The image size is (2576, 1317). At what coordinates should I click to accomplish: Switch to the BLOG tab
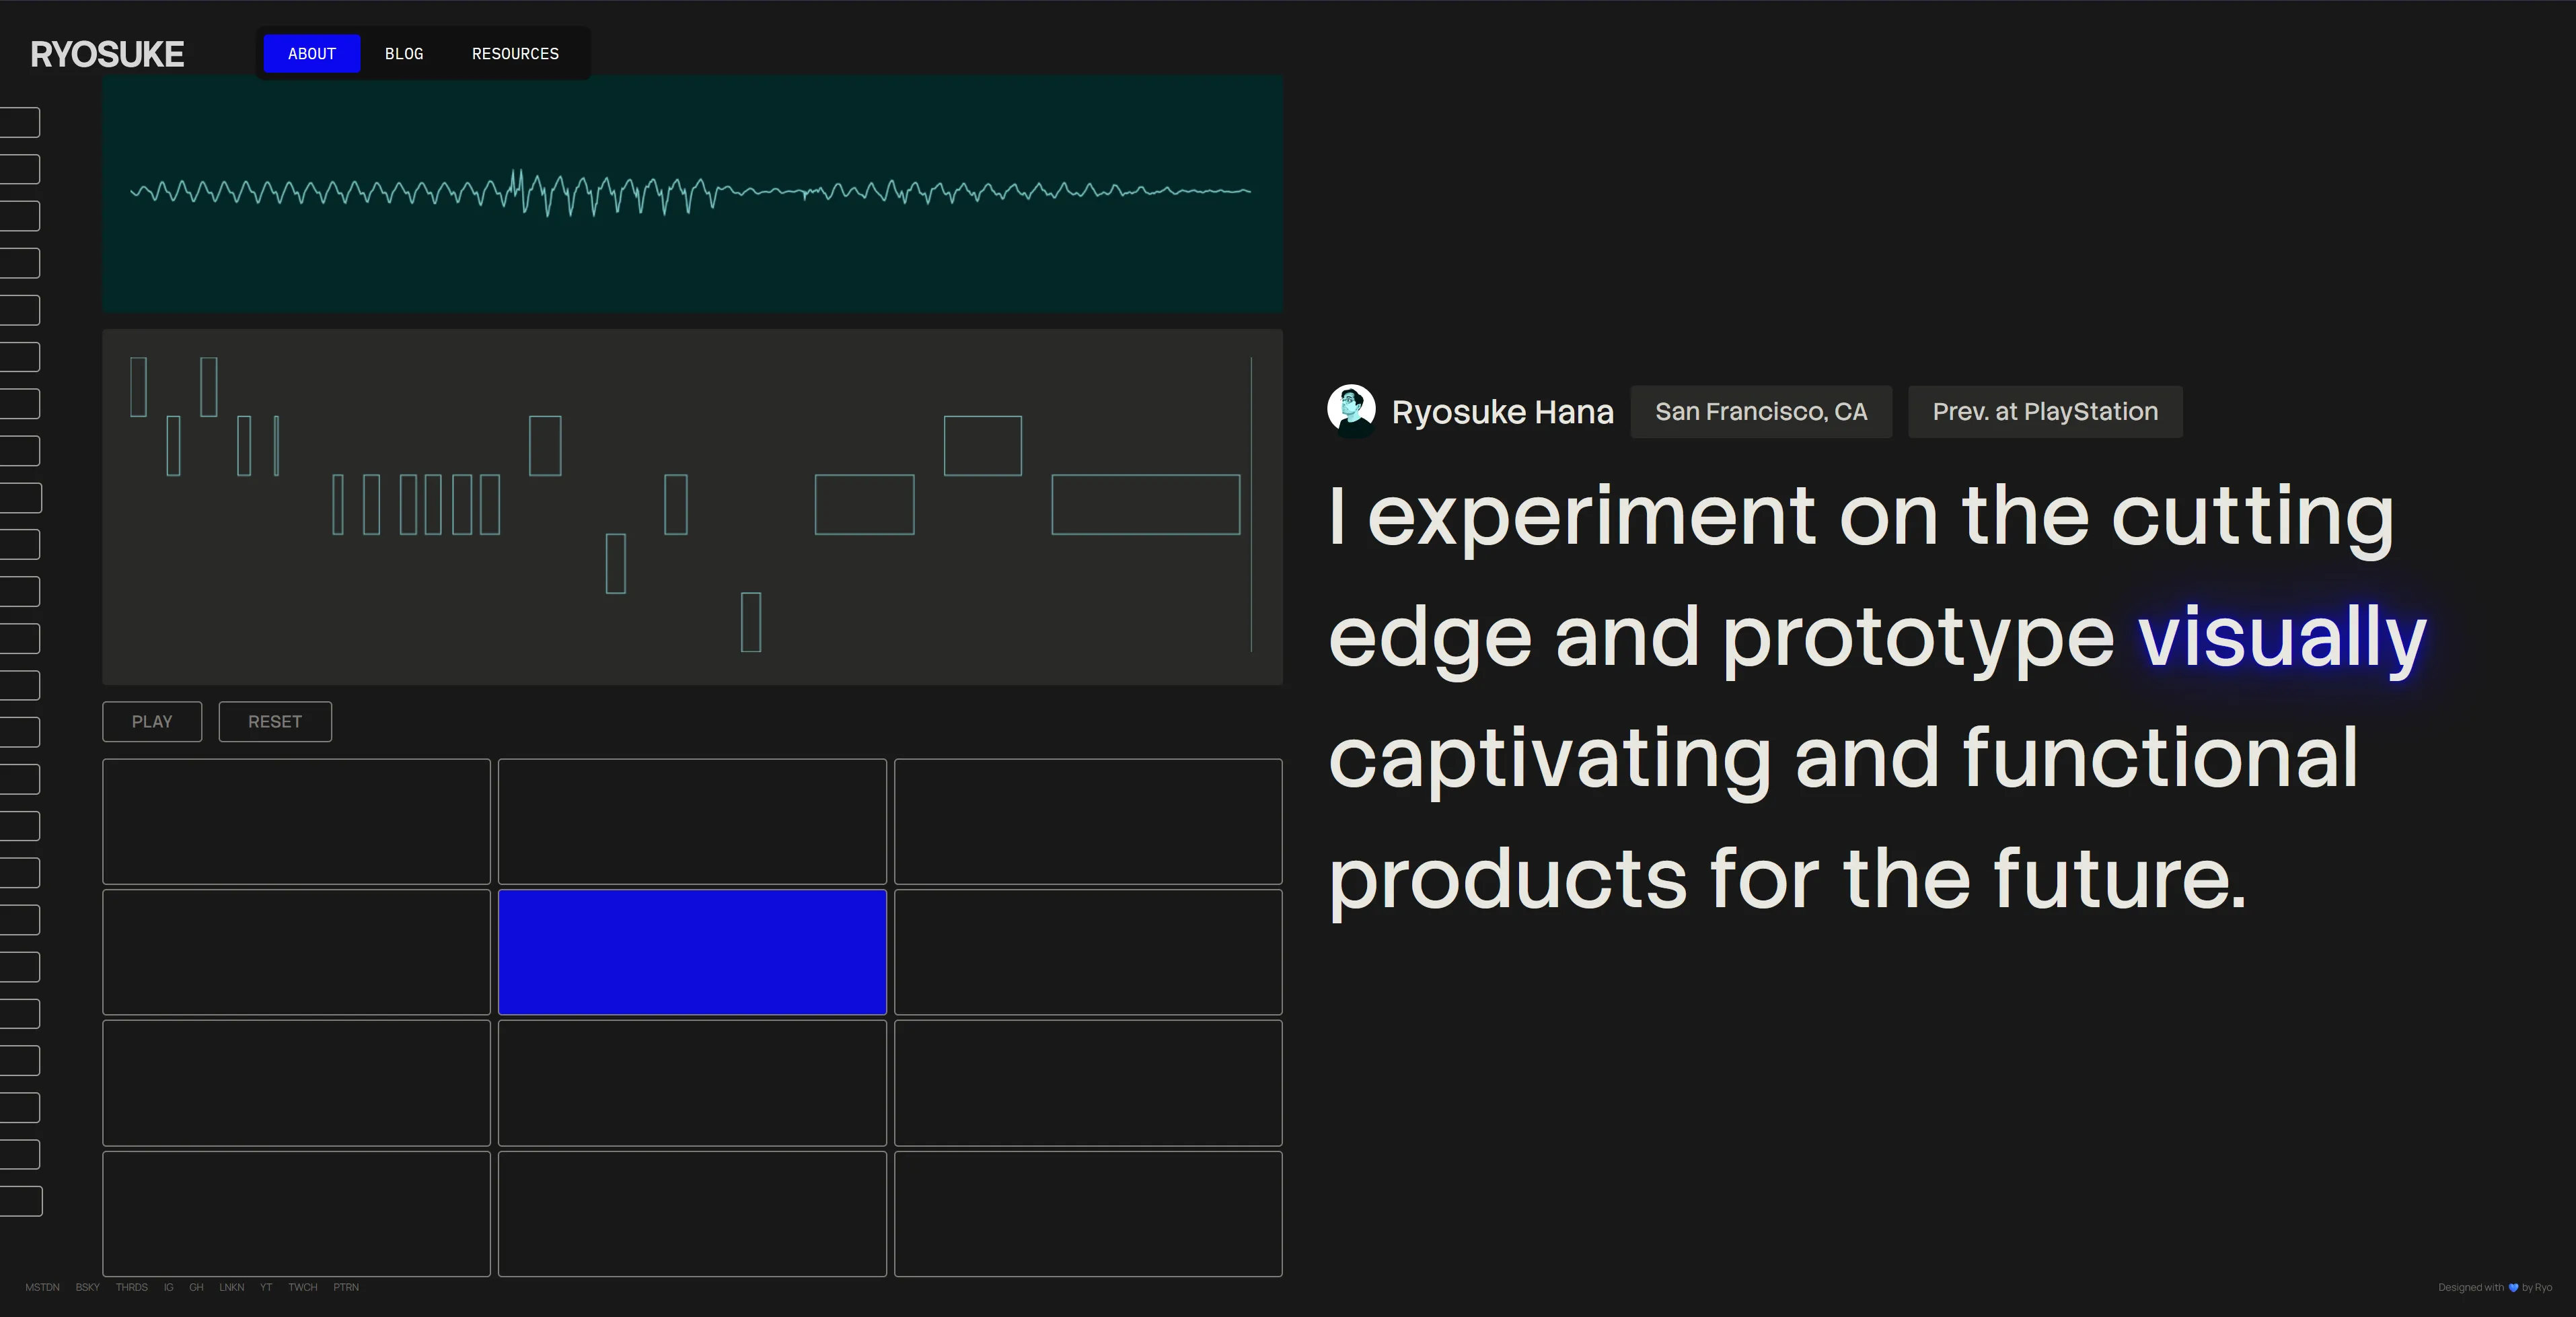[404, 53]
